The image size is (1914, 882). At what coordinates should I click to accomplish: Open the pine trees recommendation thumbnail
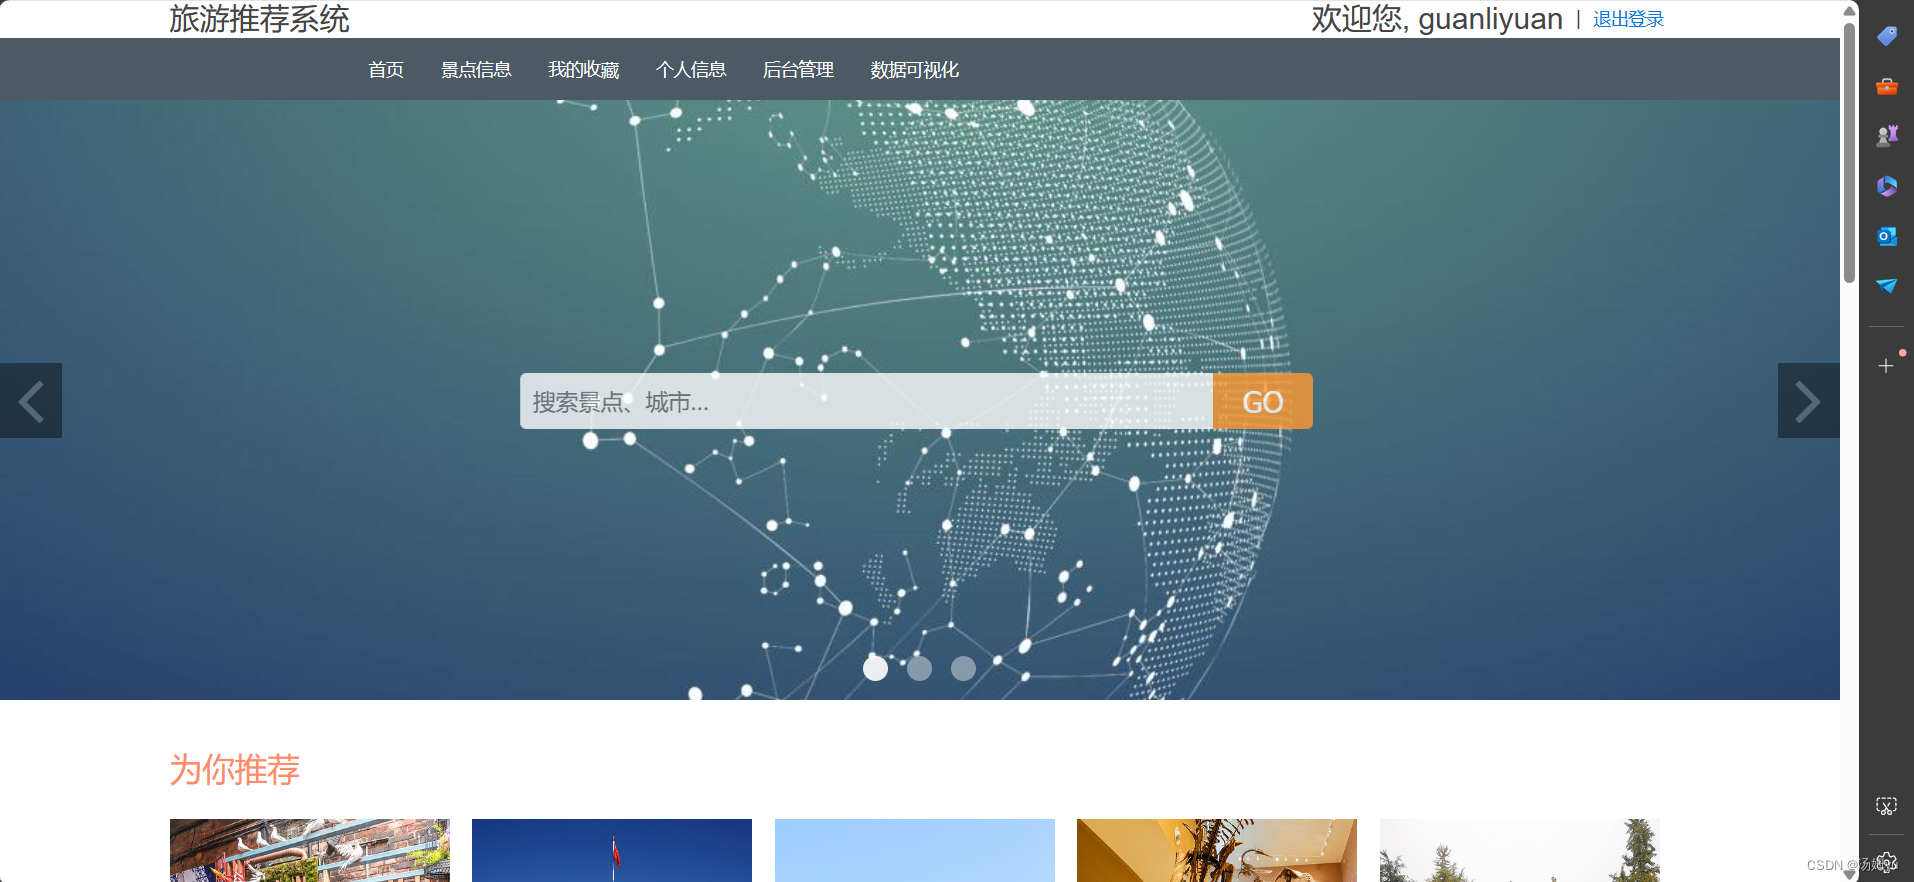pos(1520,850)
